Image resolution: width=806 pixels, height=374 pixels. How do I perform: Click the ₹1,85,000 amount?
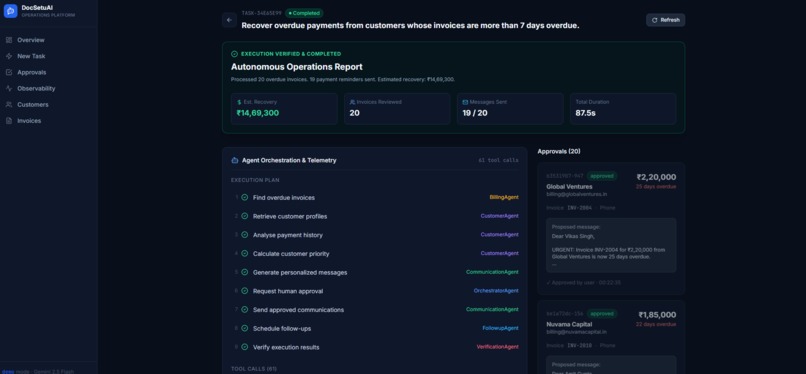pyautogui.click(x=657, y=315)
